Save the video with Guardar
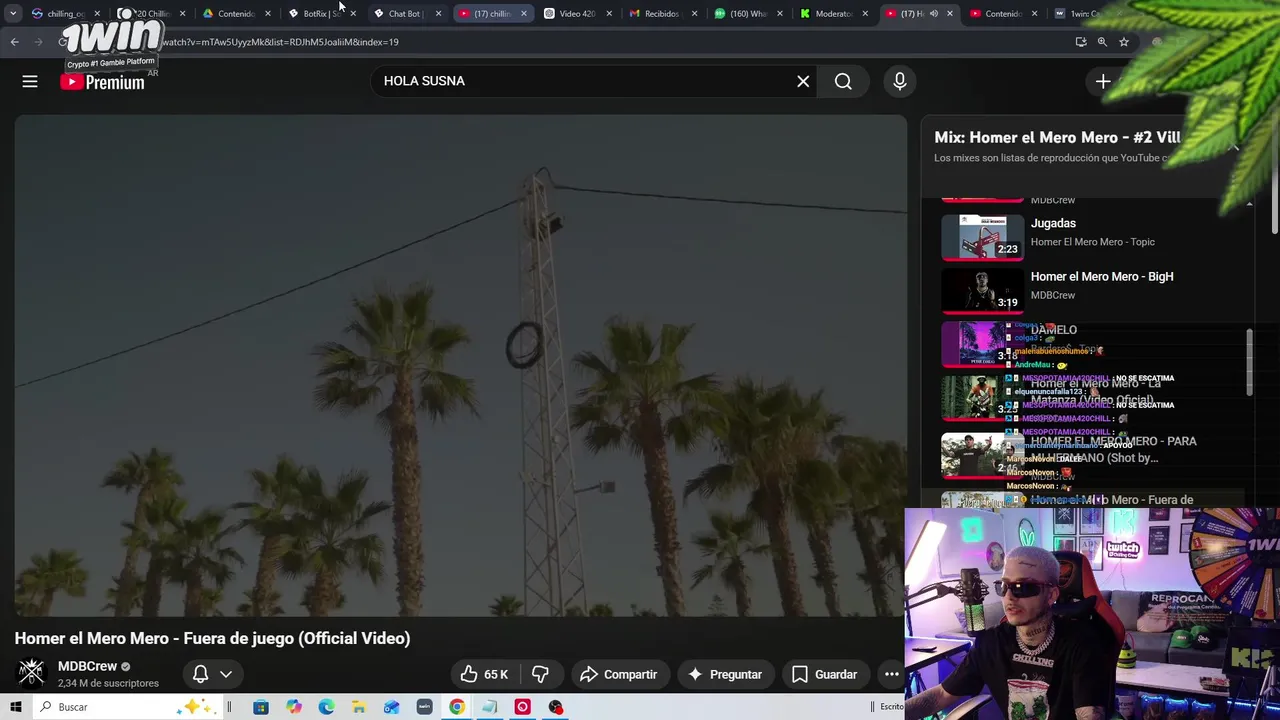Screen dimensions: 1280x720 click(x=825, y=674)
